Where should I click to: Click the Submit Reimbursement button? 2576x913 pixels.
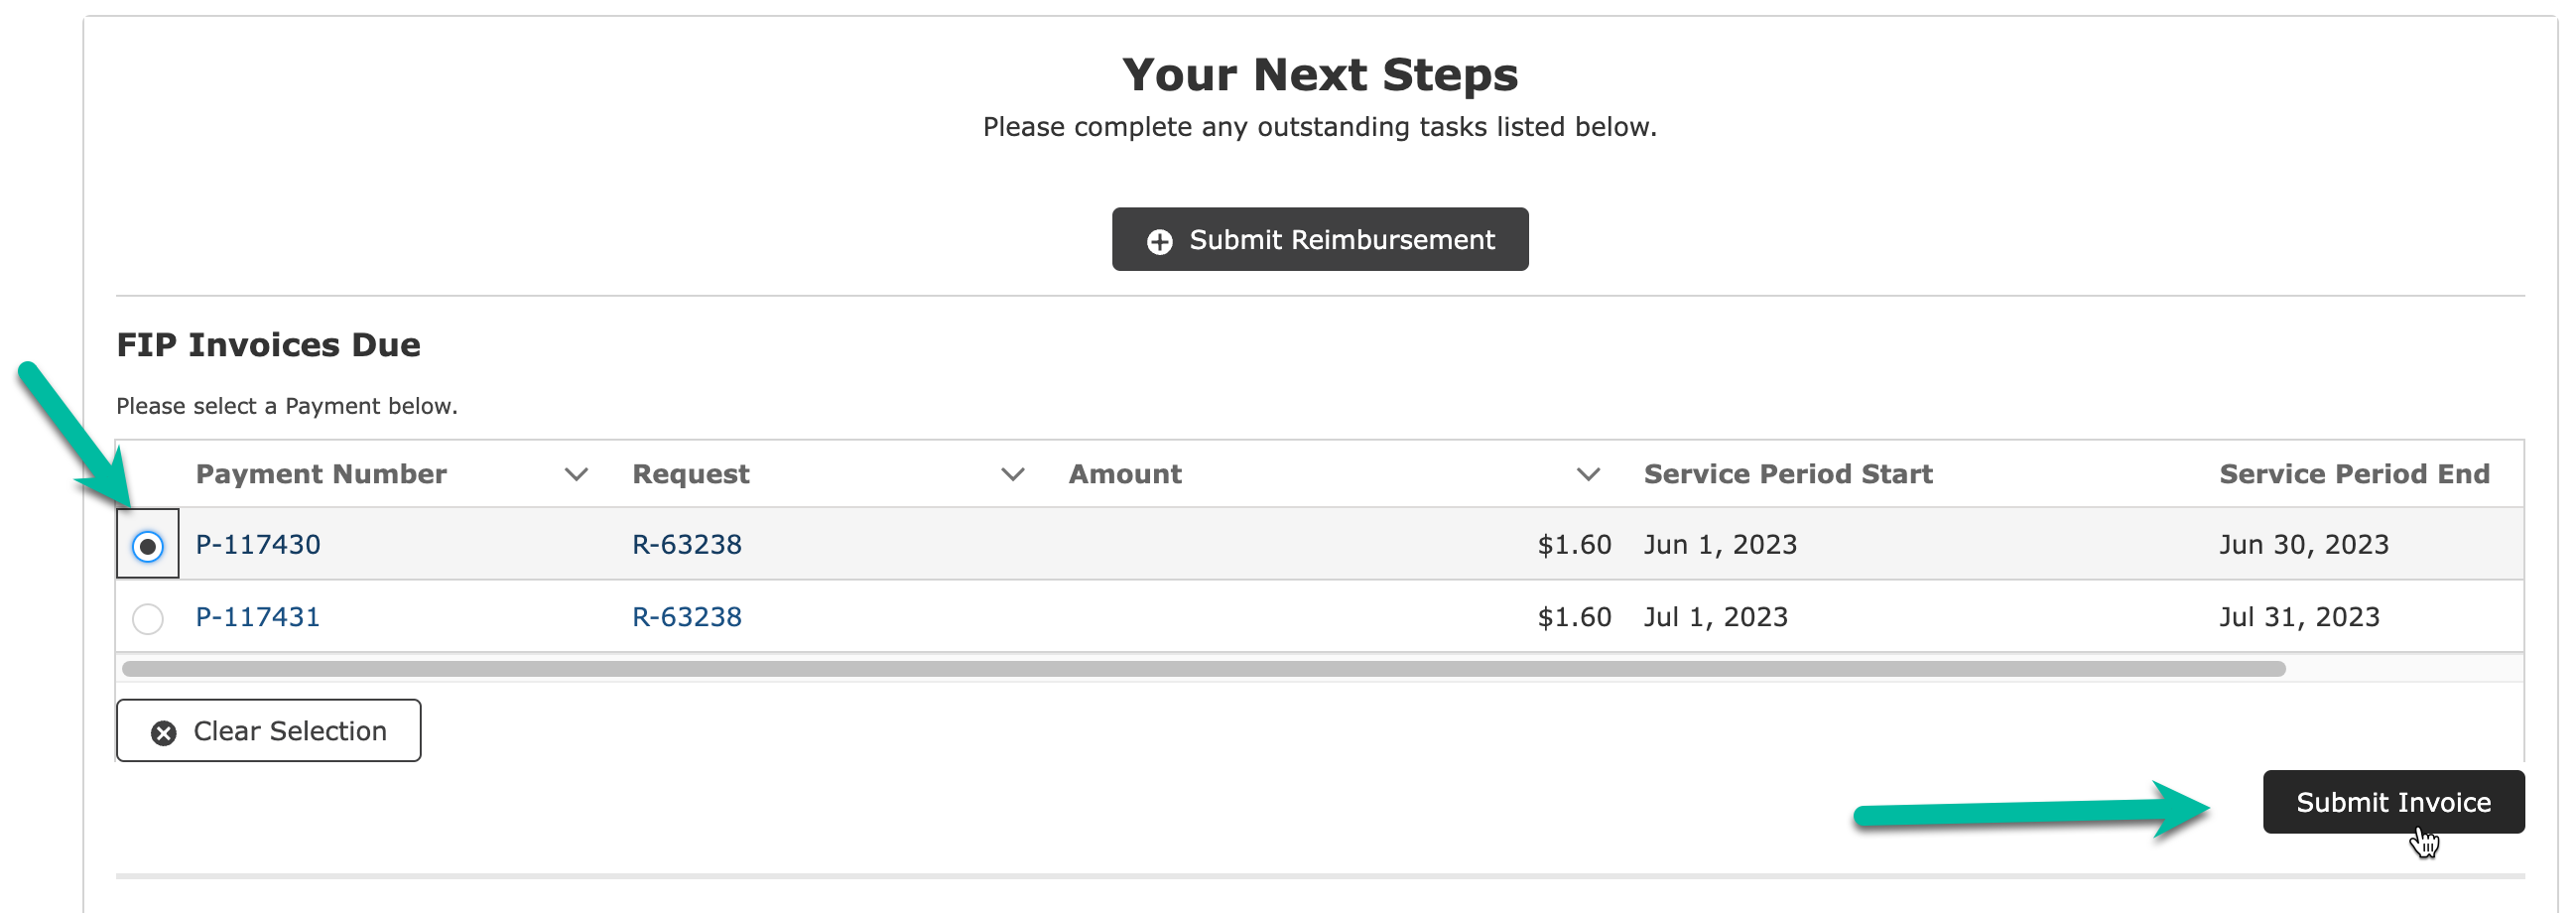click(1320, 239)
